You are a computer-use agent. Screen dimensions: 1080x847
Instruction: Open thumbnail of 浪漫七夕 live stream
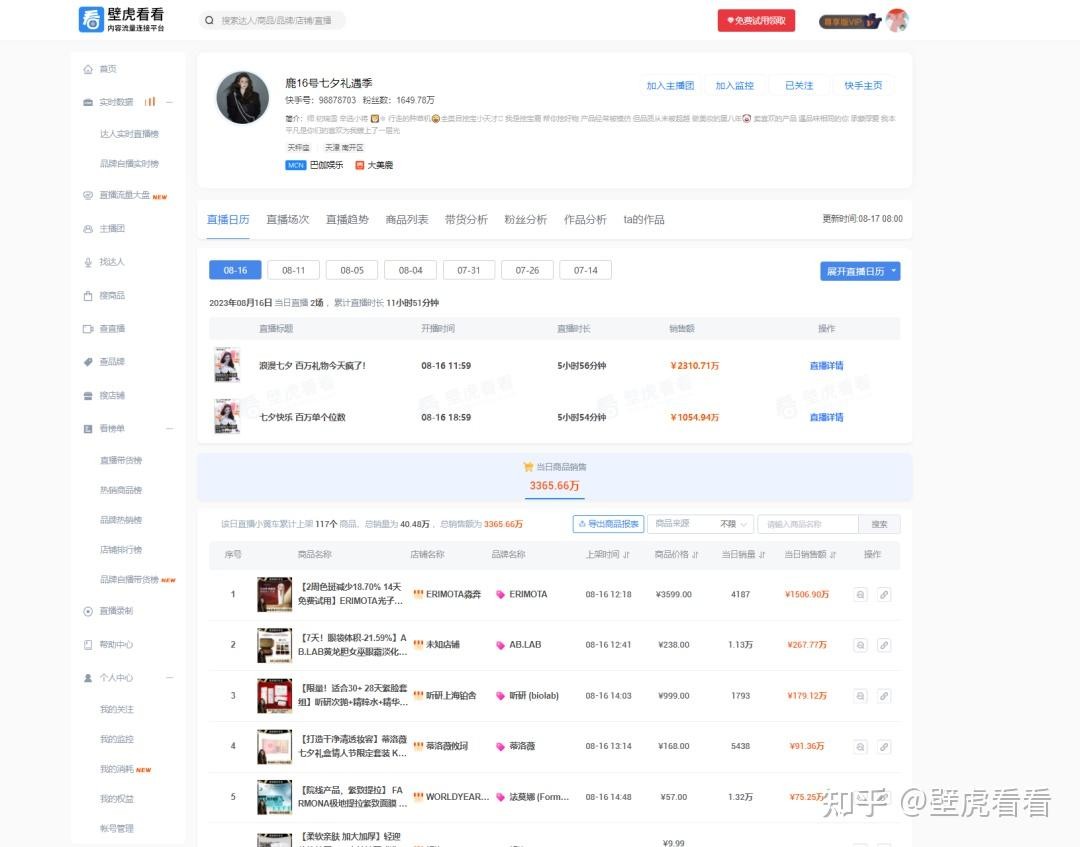pyautogui.click(x=227, y=364)
